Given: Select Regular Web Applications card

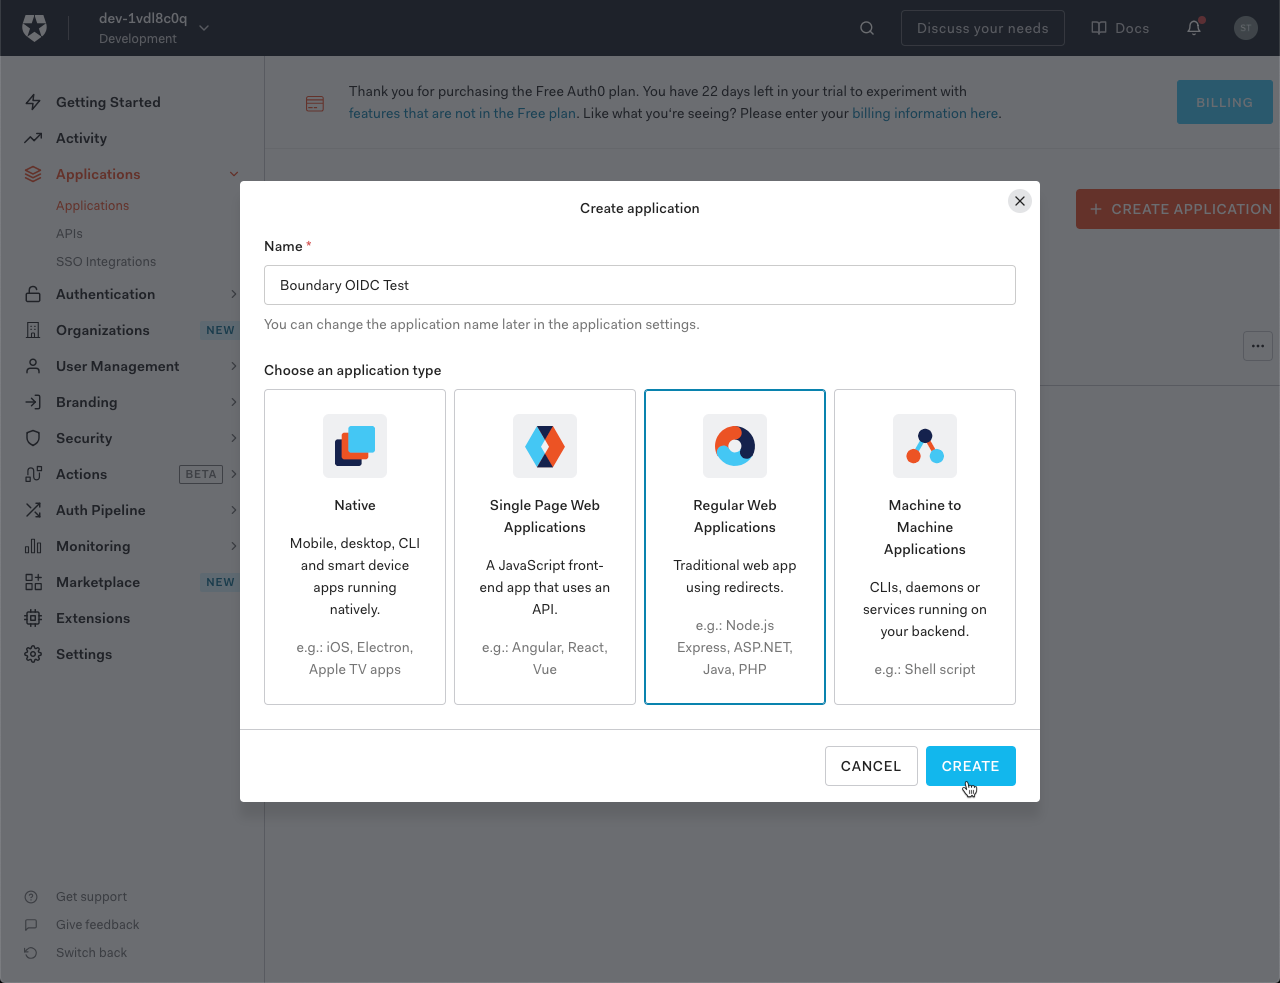Looking at the screenshot, I should (735, 547).
